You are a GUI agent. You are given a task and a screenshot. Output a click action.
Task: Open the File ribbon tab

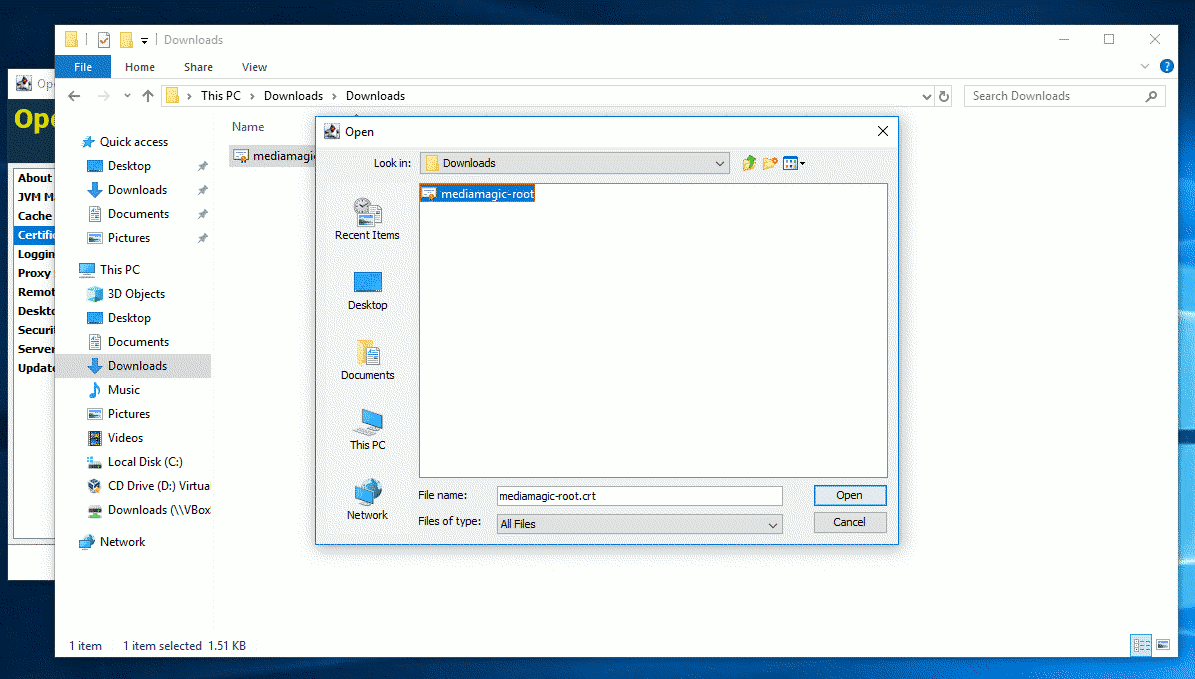[83, 67]
